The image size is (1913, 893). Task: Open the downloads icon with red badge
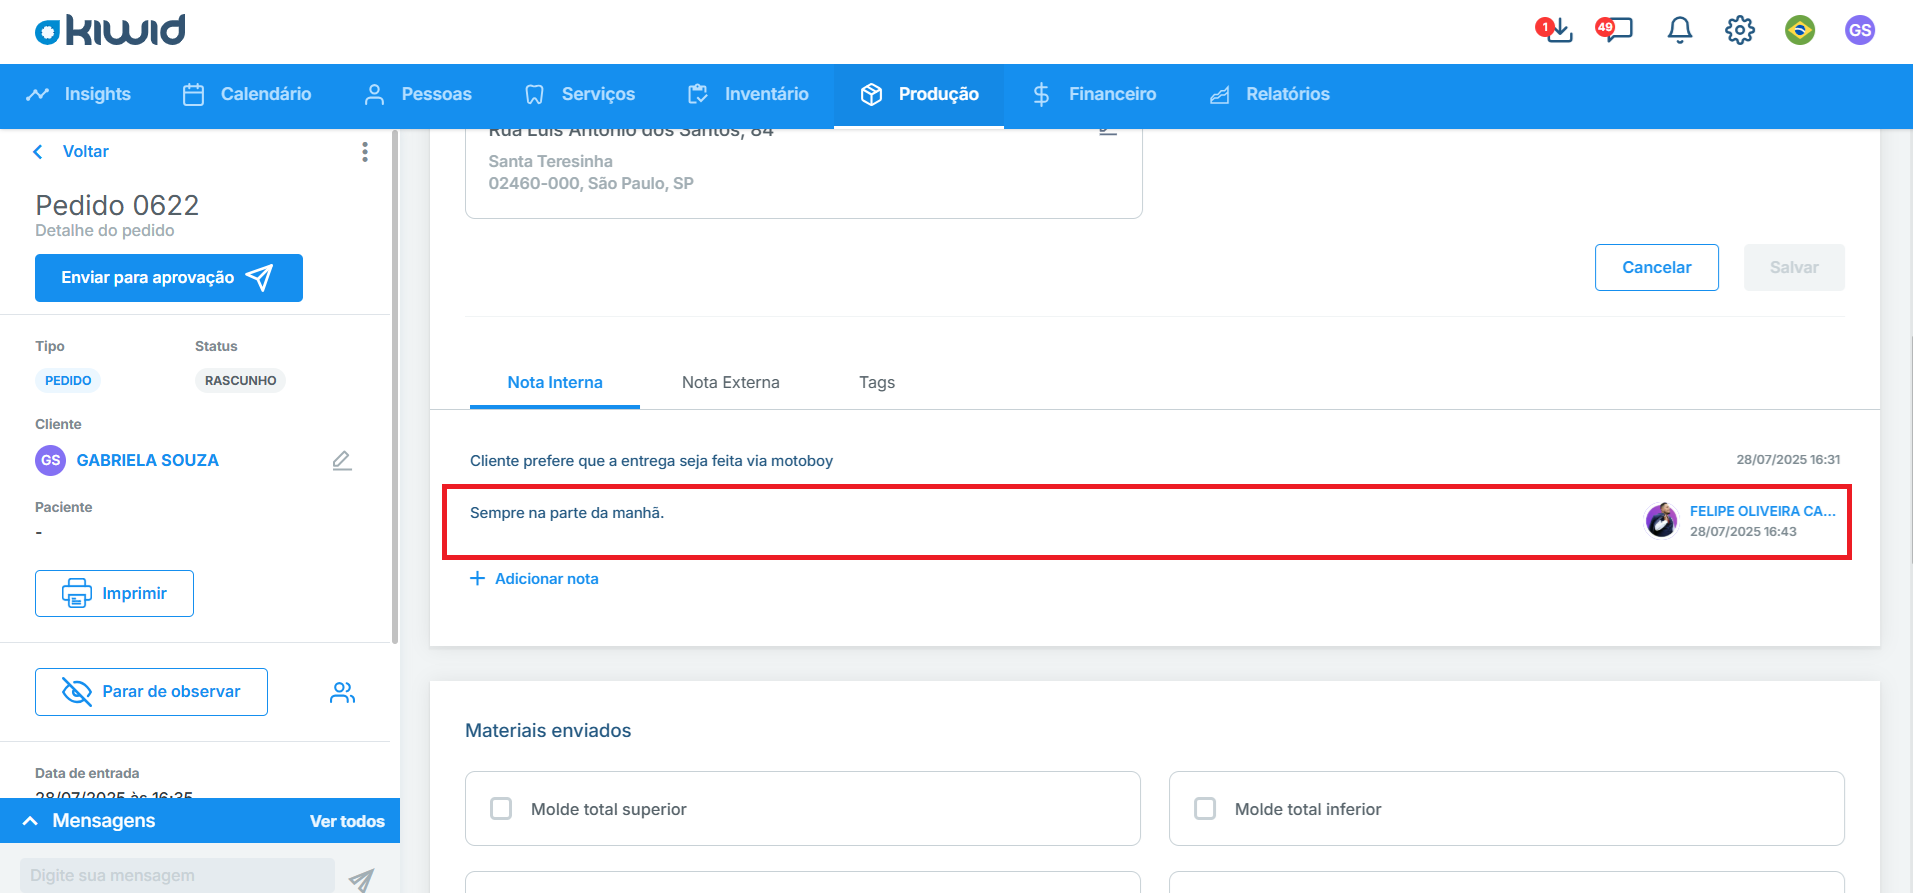(x=1555, y=30)
